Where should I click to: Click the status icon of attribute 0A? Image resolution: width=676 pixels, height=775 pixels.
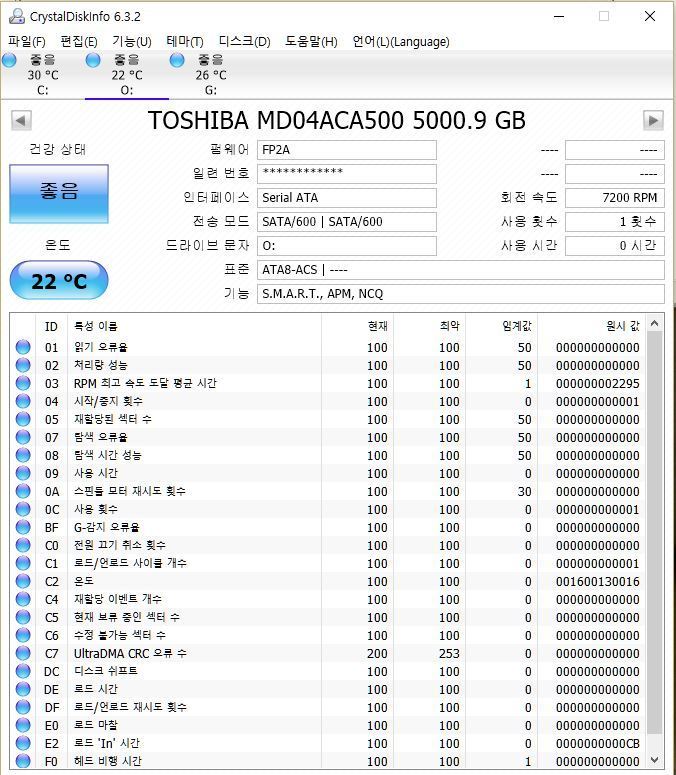[x=23, y=491]
